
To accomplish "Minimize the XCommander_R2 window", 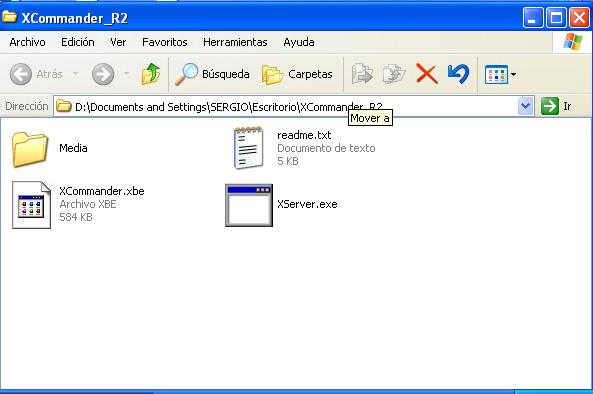I will pos(532,17).
